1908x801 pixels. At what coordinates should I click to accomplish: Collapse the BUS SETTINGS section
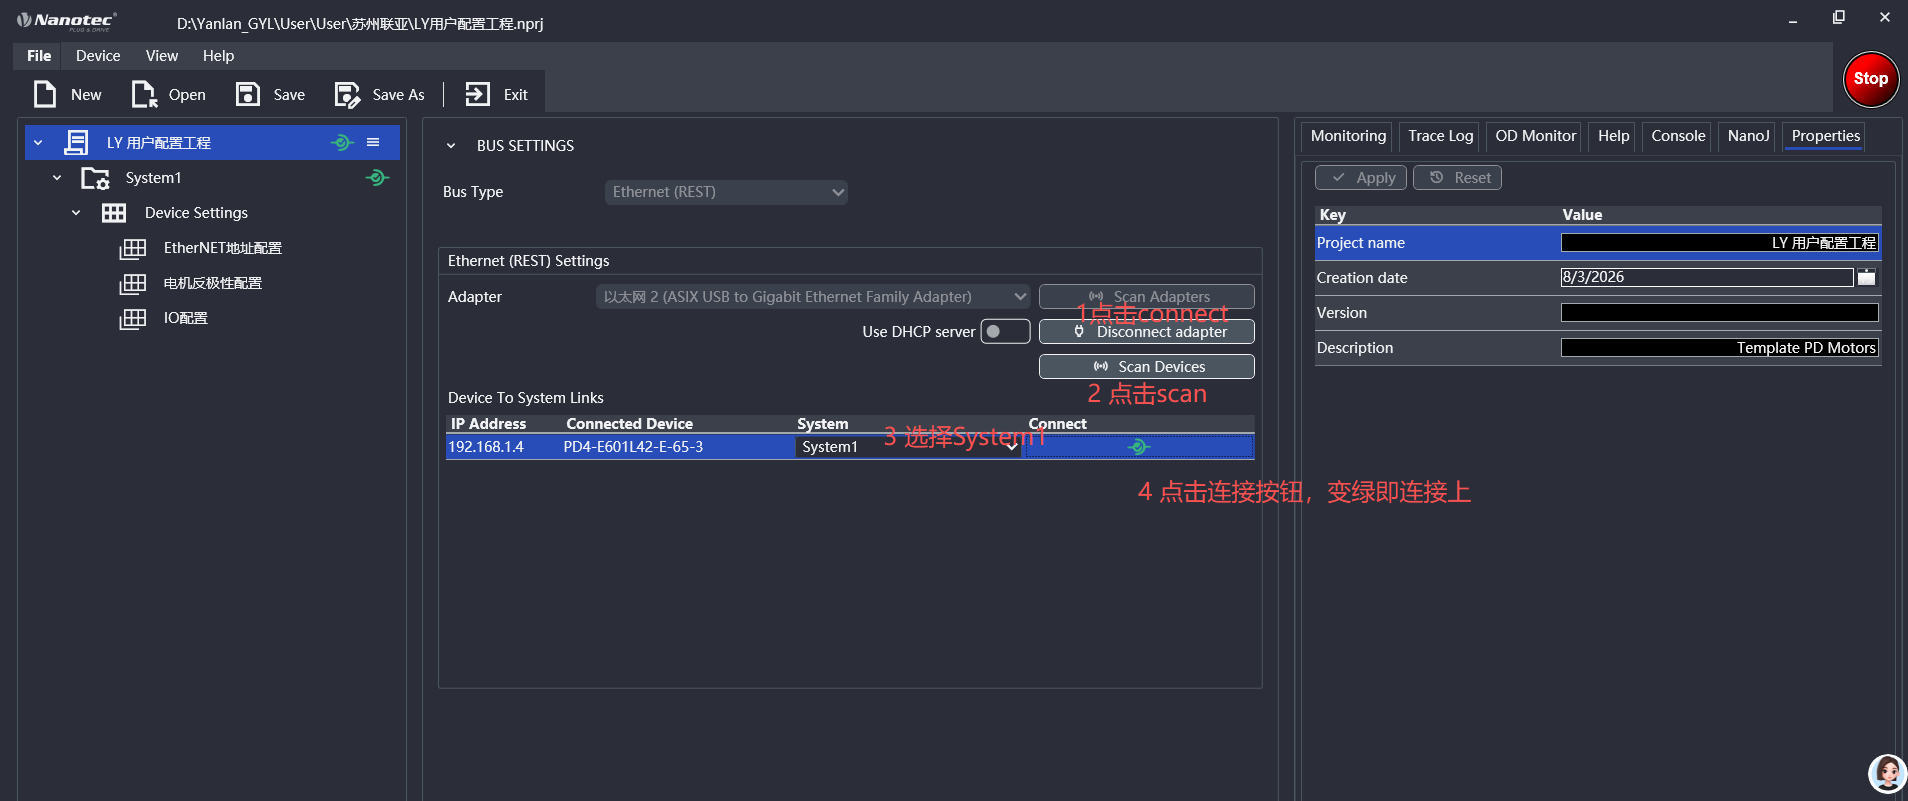click(x=451, y=146)
